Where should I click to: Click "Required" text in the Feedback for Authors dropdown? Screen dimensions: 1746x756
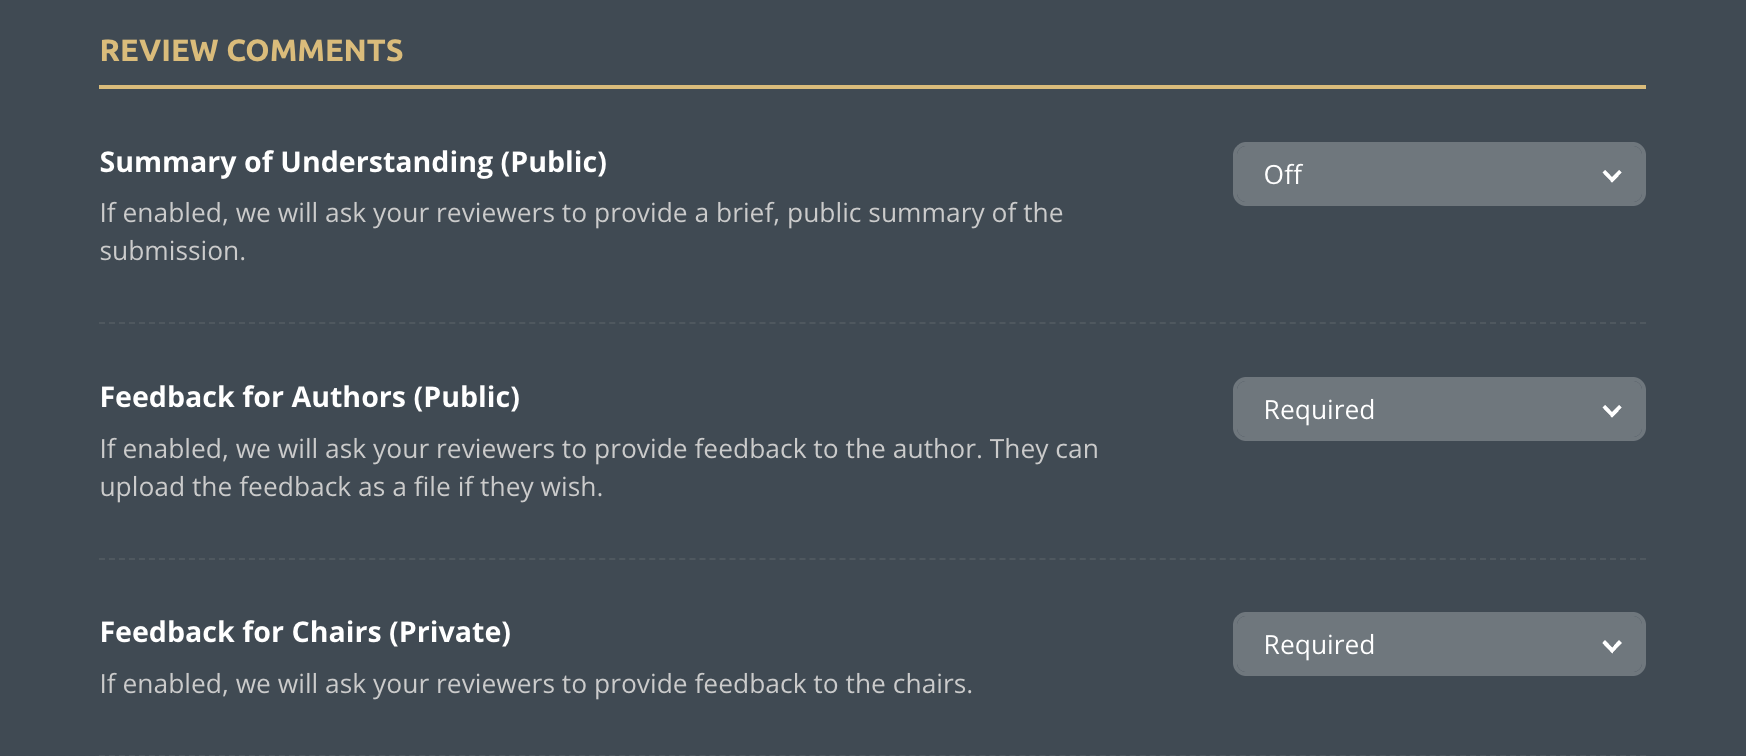[1319, 410]
